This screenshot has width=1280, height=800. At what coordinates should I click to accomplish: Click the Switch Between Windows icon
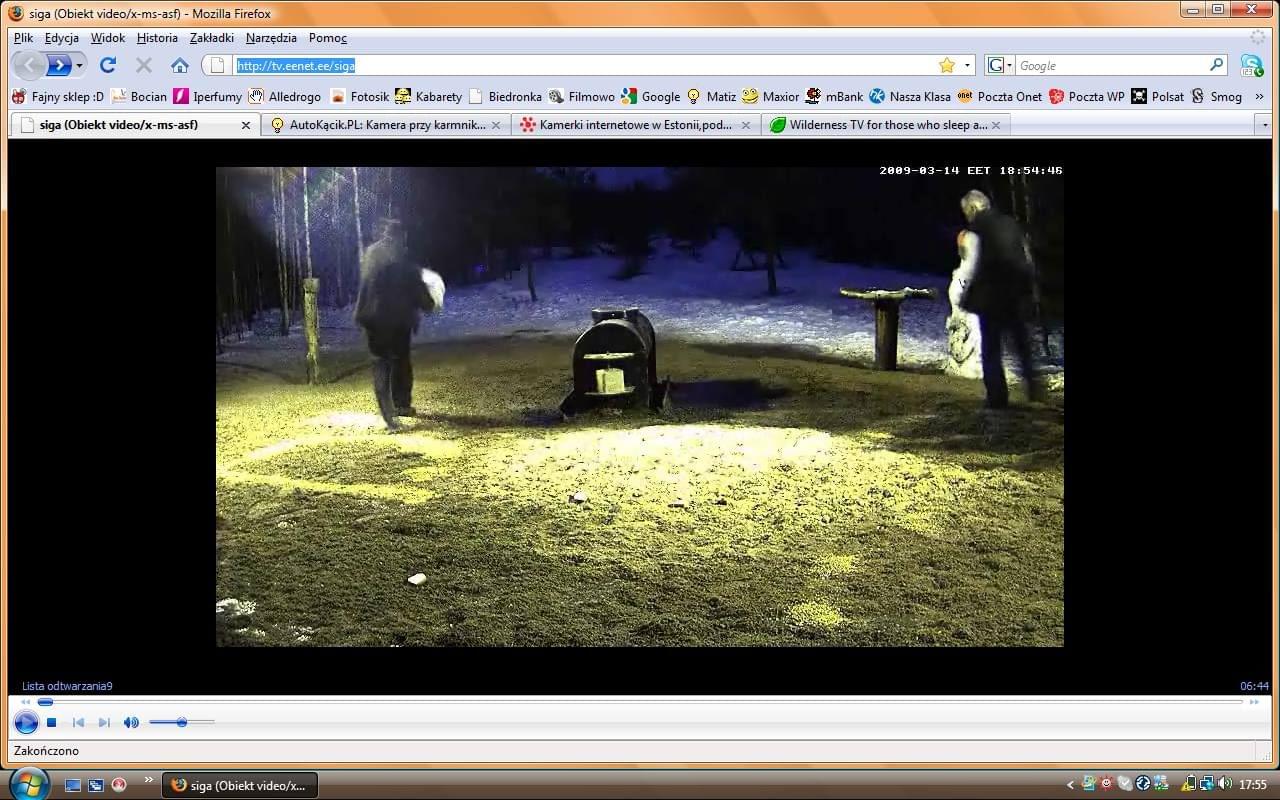[96, 785]
